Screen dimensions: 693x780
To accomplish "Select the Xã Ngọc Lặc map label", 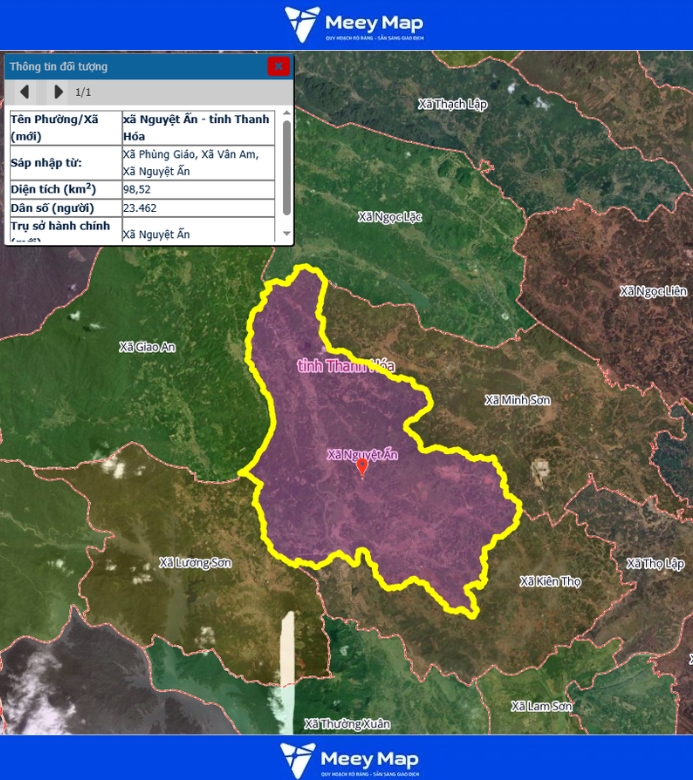I will (x=390, y=216).
